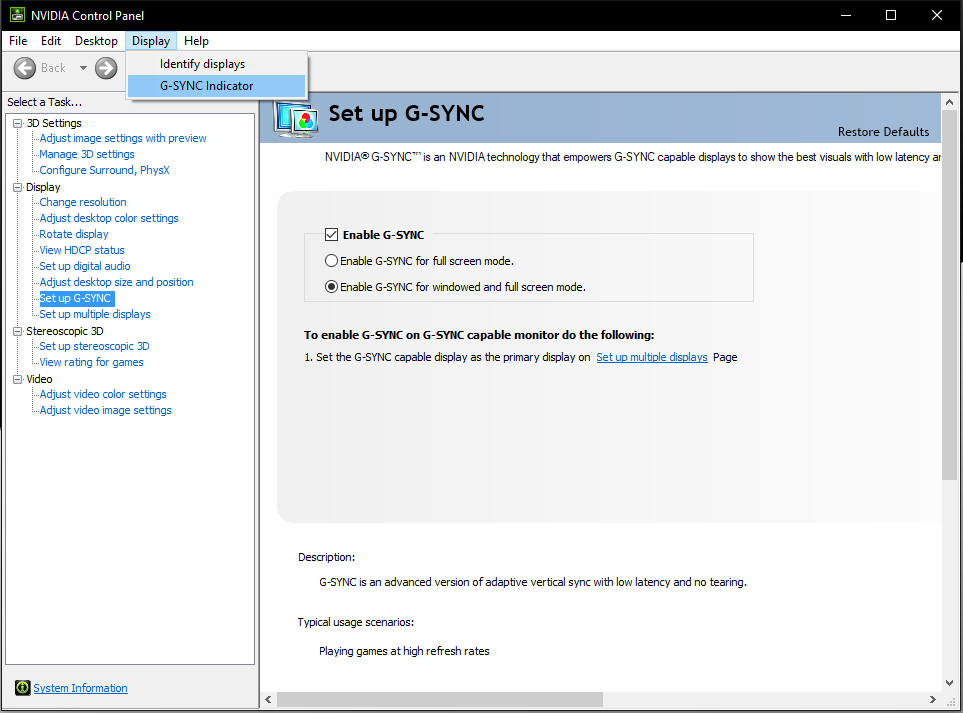
Task: Click the 3D Settings category label
Action: [53, 123]
